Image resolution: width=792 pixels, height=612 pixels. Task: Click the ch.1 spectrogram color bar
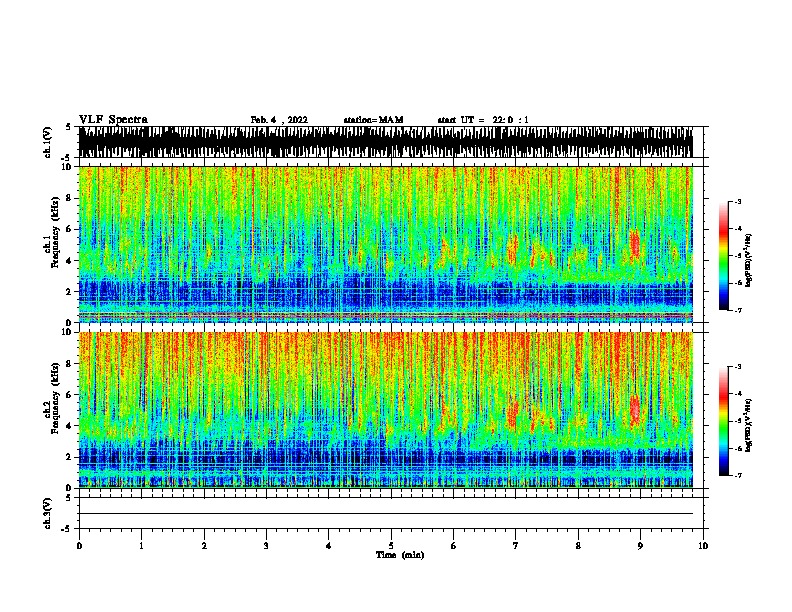724,256
